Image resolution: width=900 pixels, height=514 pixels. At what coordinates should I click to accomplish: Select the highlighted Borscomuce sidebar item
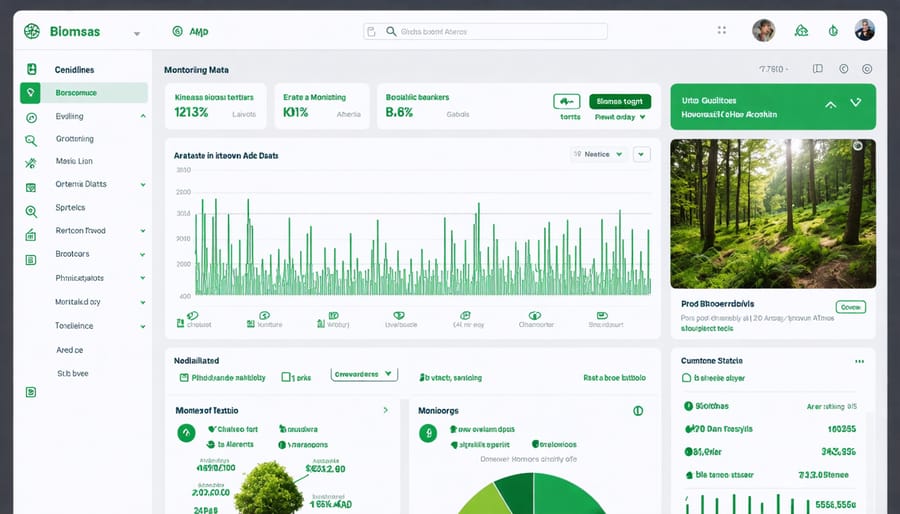pos(84,92)
